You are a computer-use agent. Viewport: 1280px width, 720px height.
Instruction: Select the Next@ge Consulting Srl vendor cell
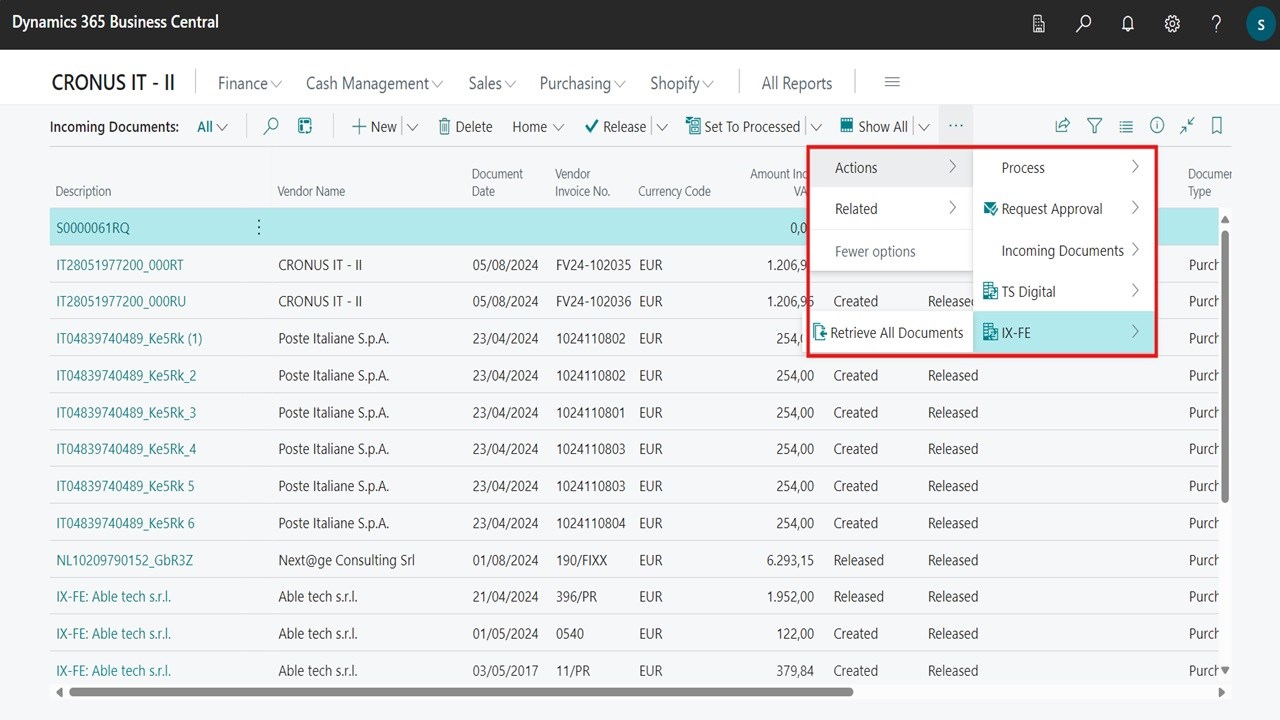pos(346,560)
